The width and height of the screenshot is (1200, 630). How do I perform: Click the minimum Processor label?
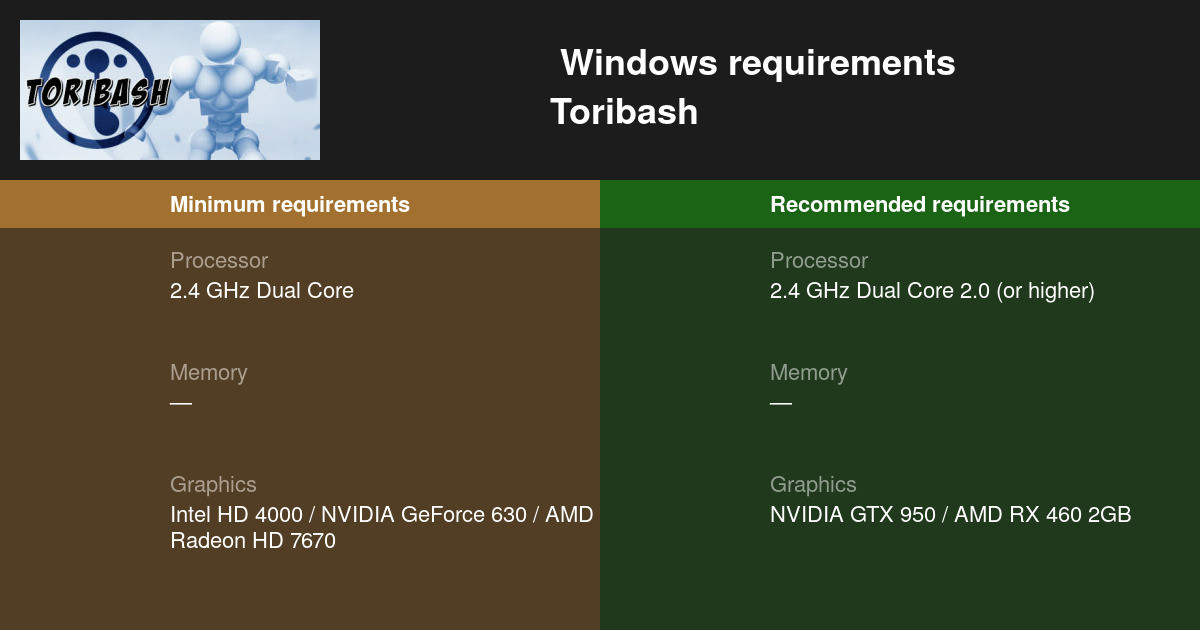click(218, 261)
